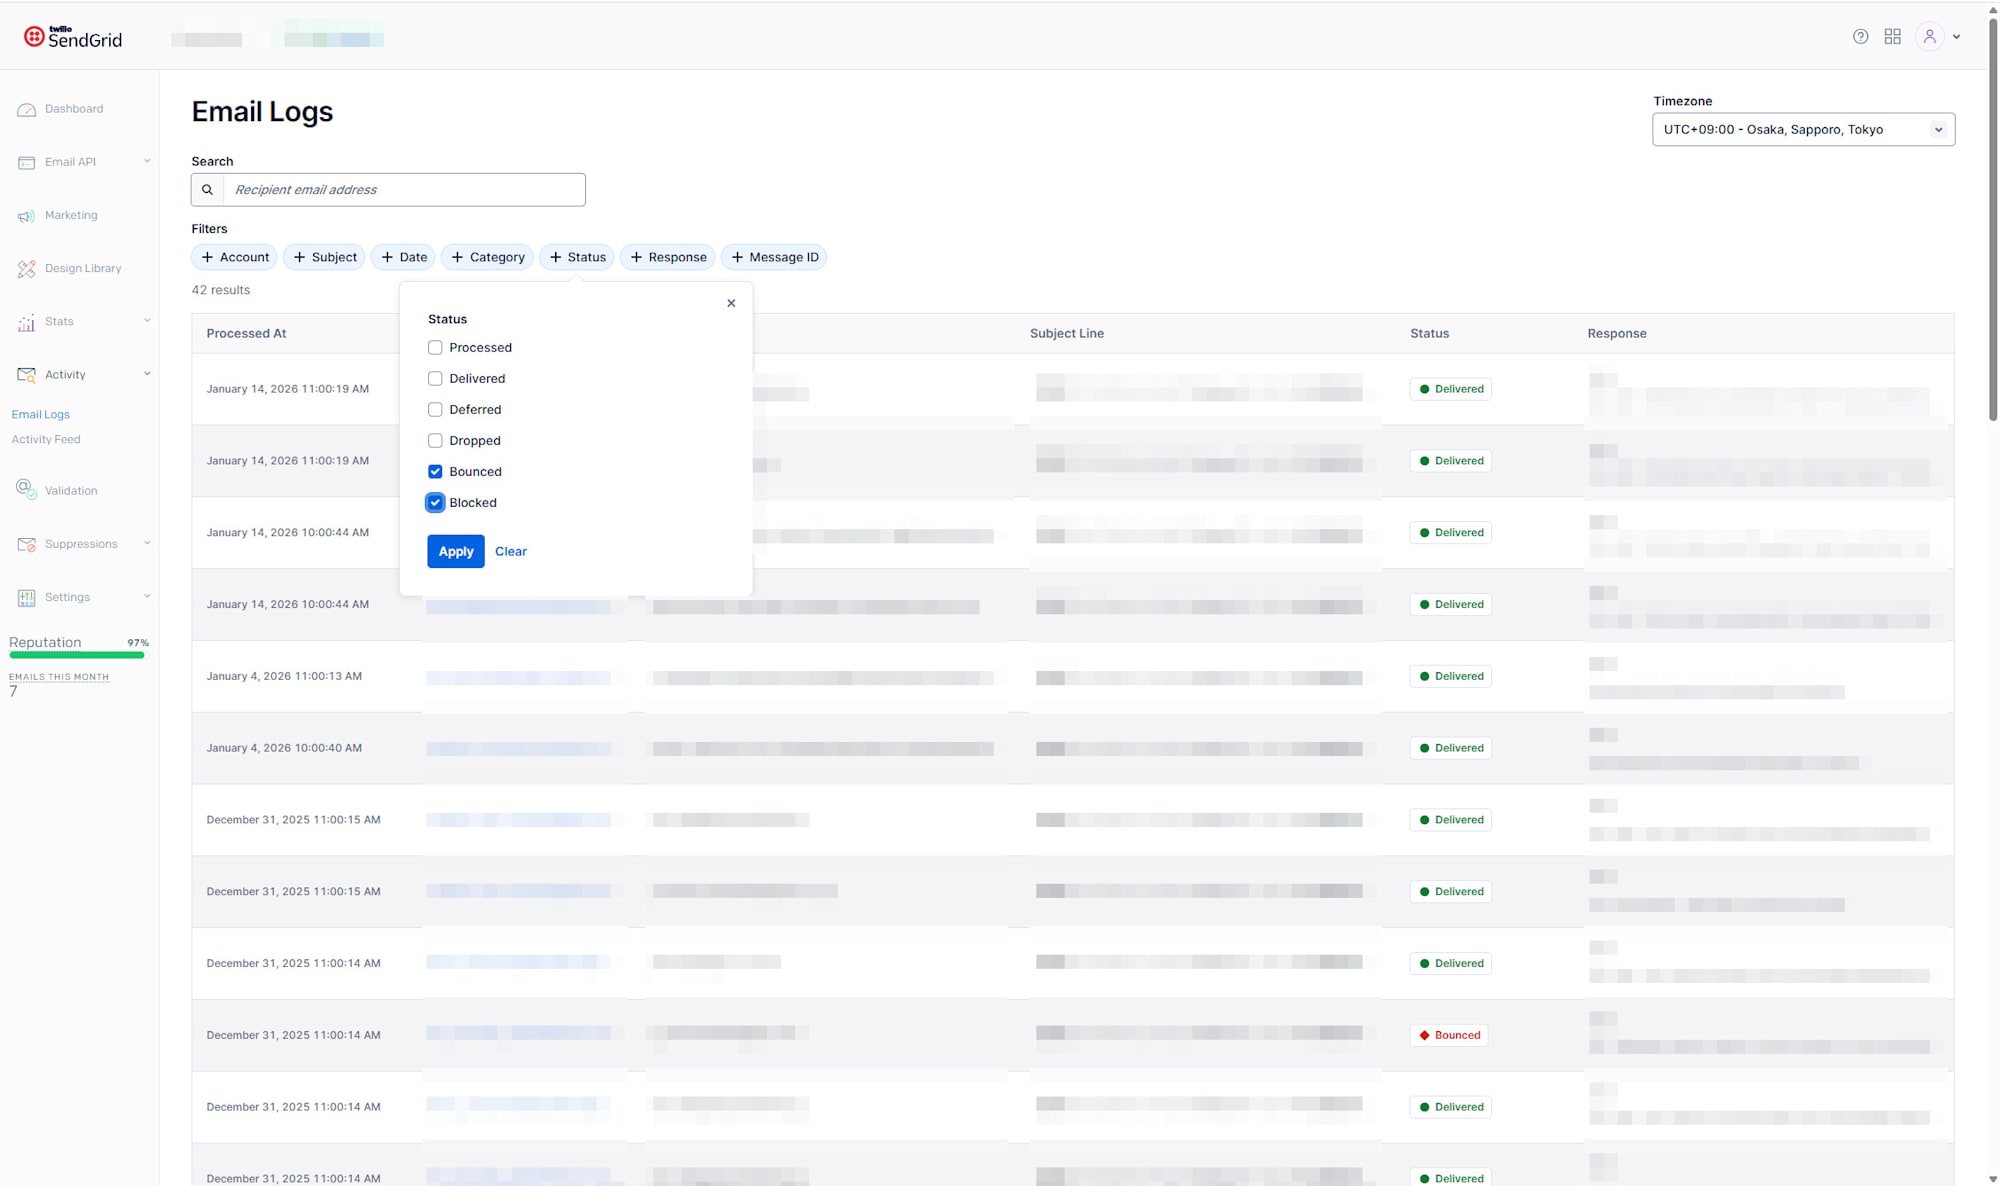2000x1186 pixels.
Task: Open the apps grid icon near the avatar
Action: coord(1892,36)
